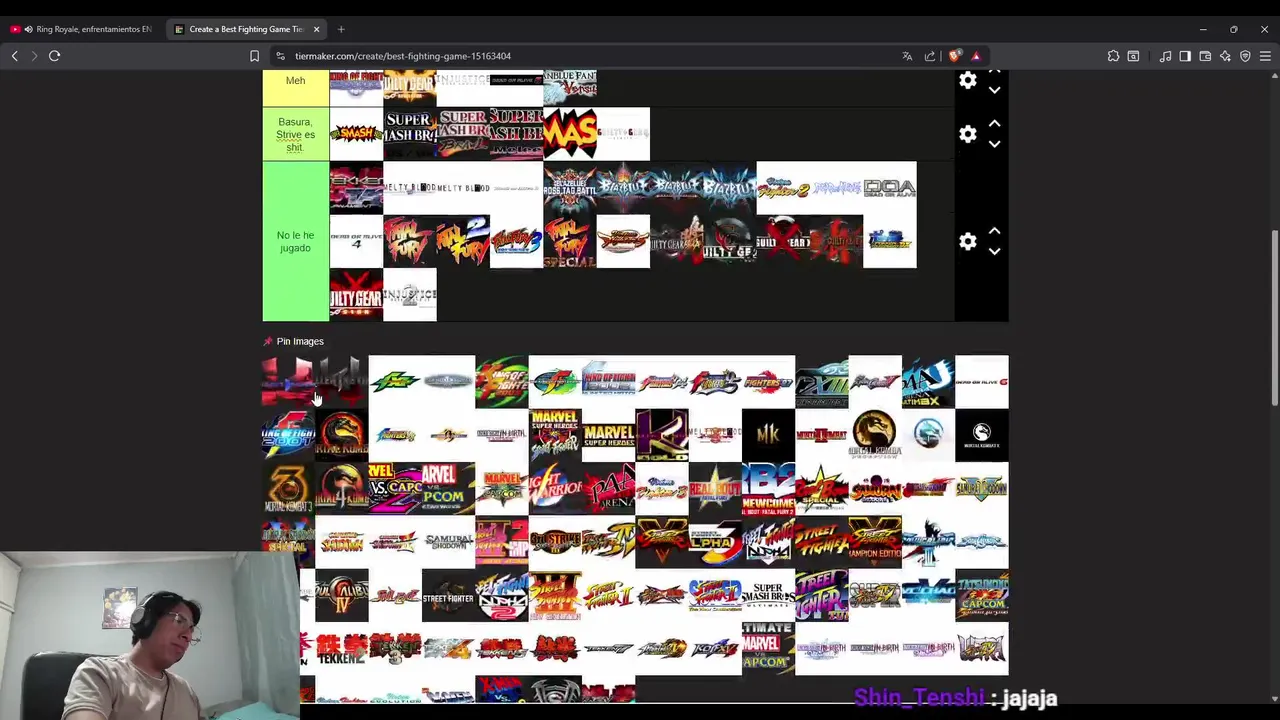Viewport: 1280px width, 720px height.
Task: Select Fatal Fury Special in unplayed row
Action: pyautogui.click(x=570, y=241)
